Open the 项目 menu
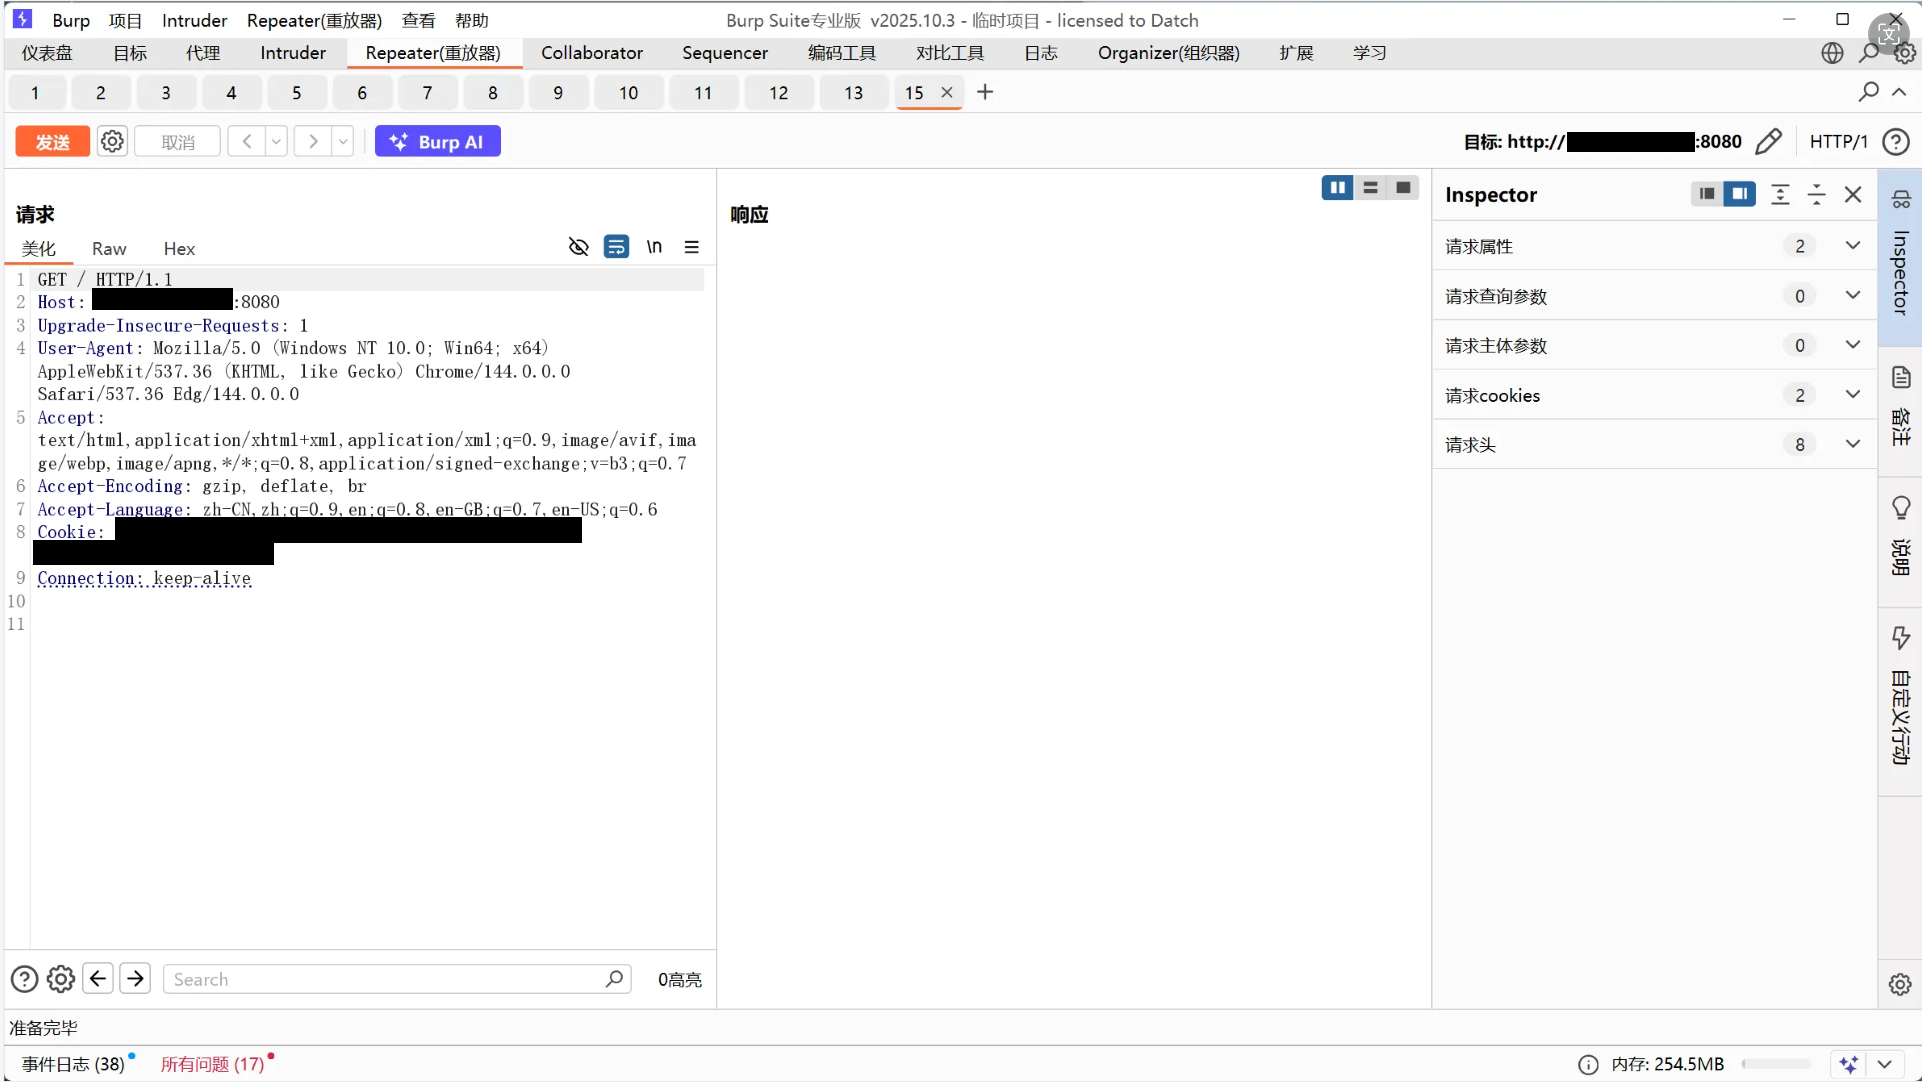Image resolution: width=1922 pixels, height=1082 pixels. [126, 20]
